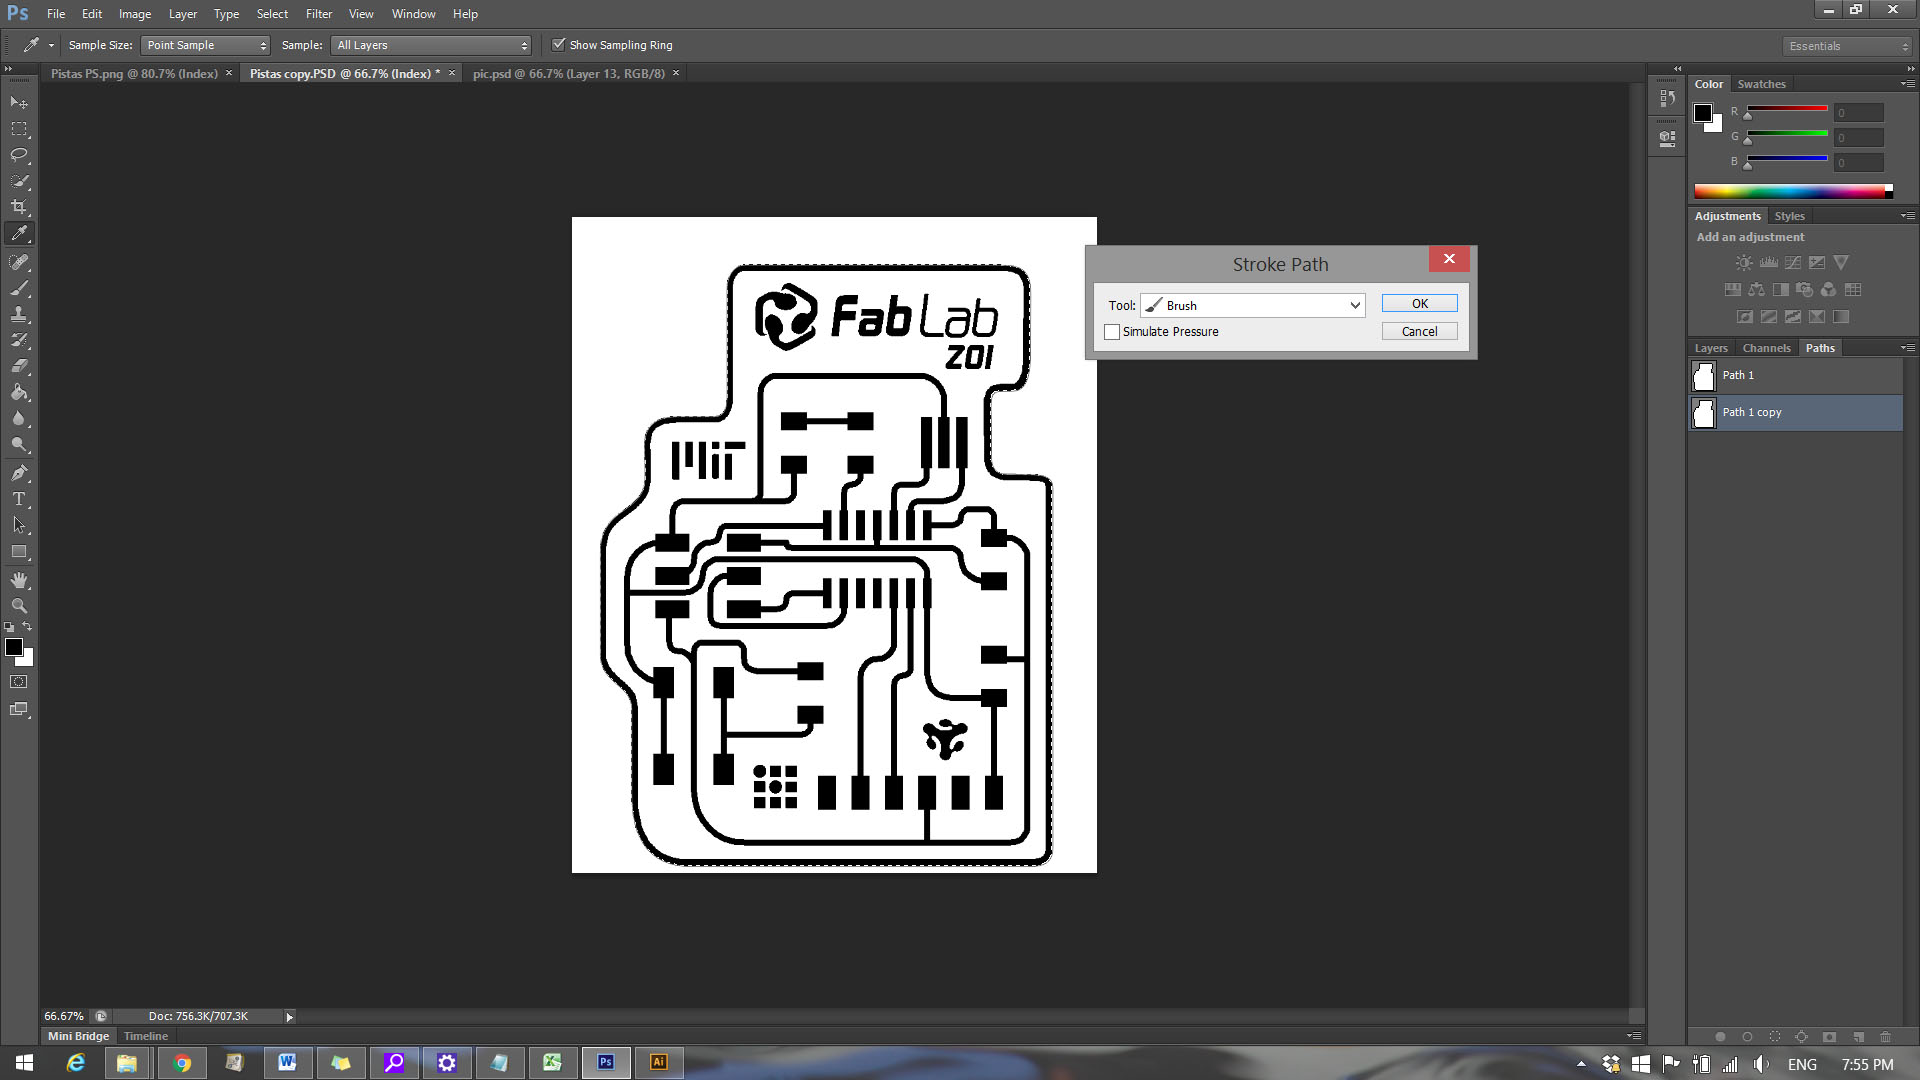This screenshot has width=1920, height=1080.
Task: Select the Blur tool
Action: 19,418
